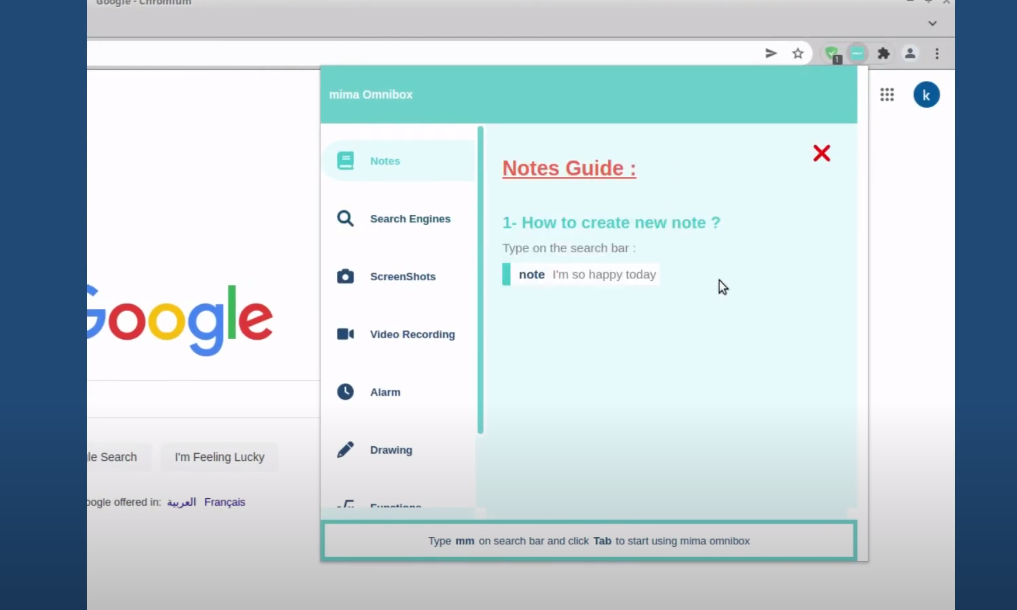Click the green shield extension icon

click(x=832, y=53)
